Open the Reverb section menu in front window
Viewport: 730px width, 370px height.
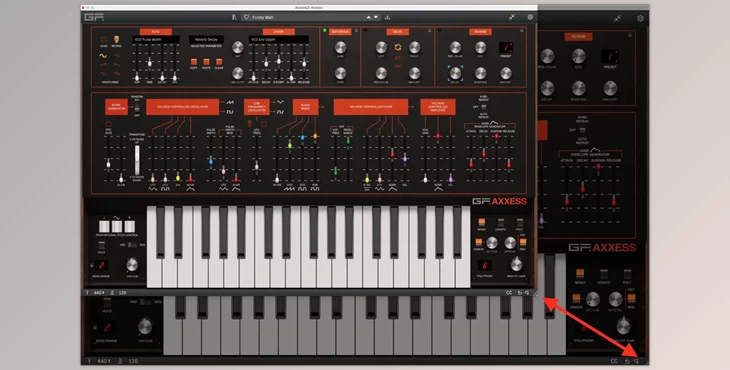coord(522,31)
